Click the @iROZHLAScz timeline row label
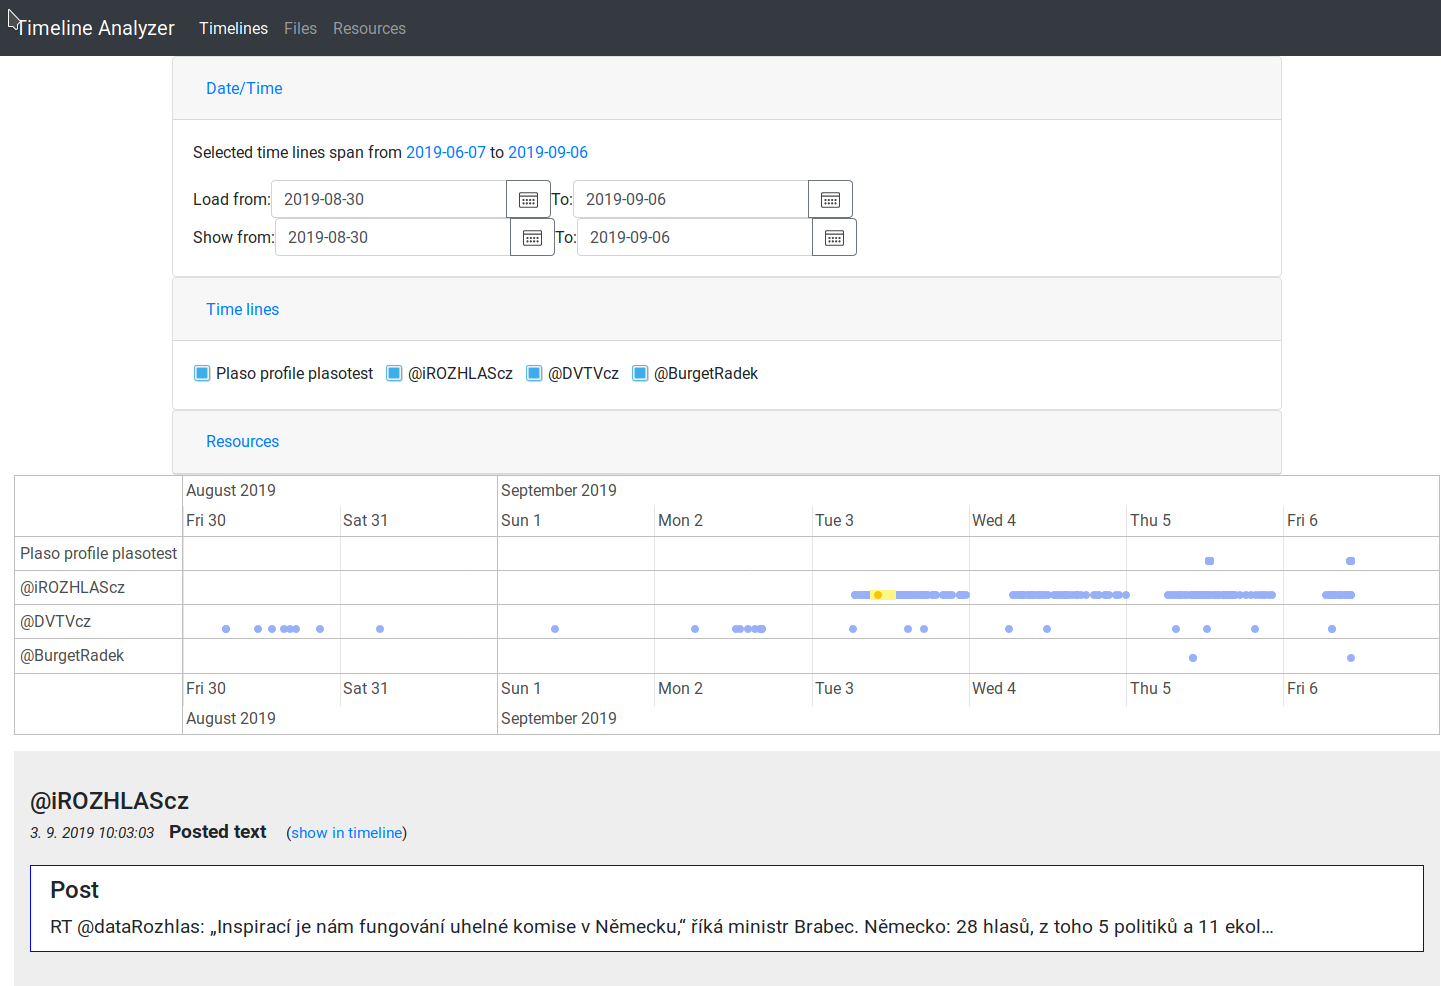 pos(72,587)
